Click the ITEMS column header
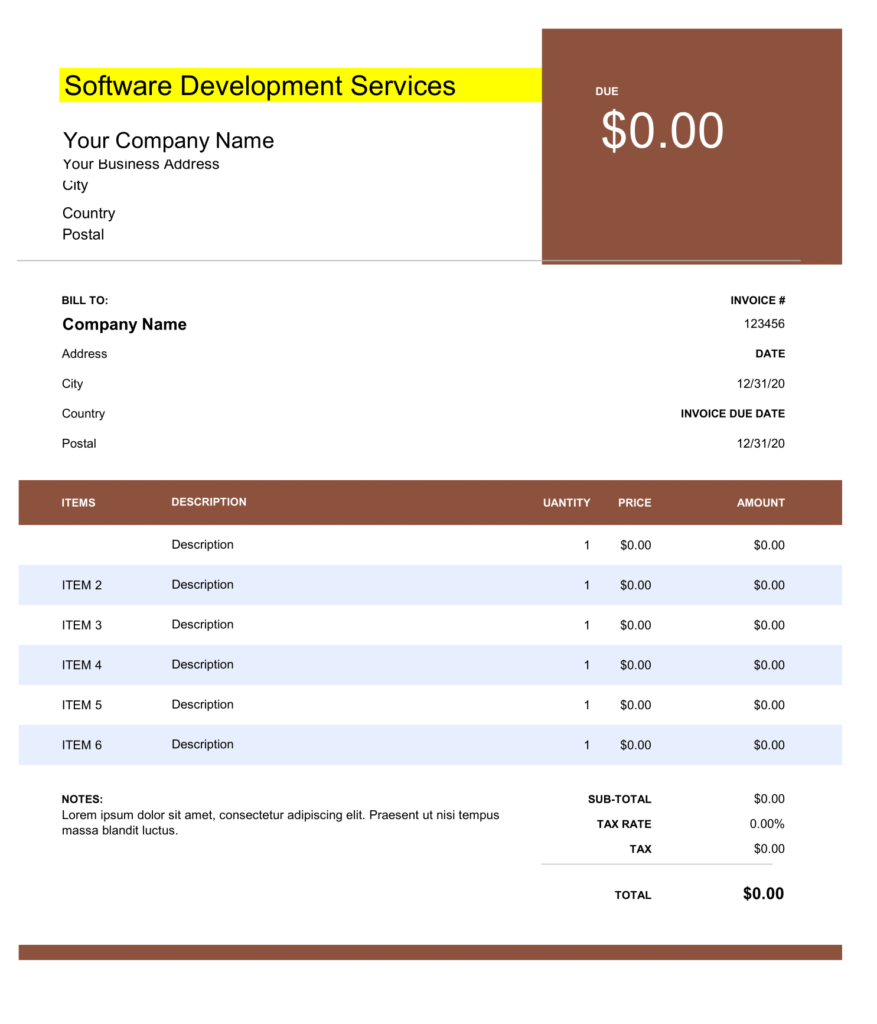This screenshot has width=877, height=1024. coord(79,503)
